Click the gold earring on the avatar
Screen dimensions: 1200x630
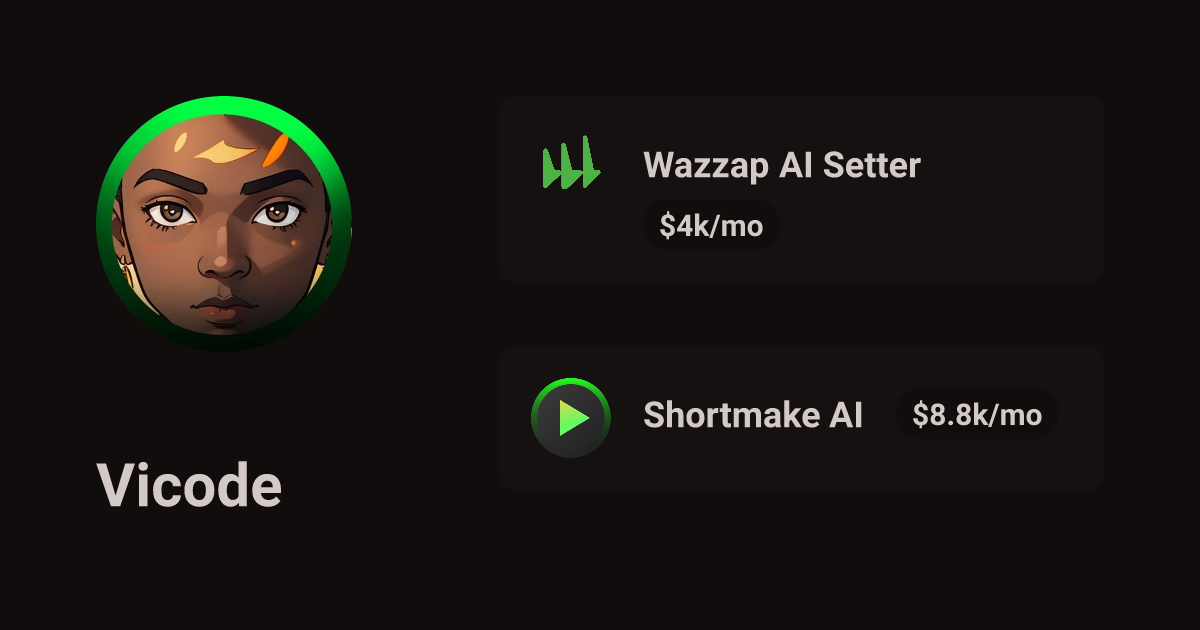[126, 267]
